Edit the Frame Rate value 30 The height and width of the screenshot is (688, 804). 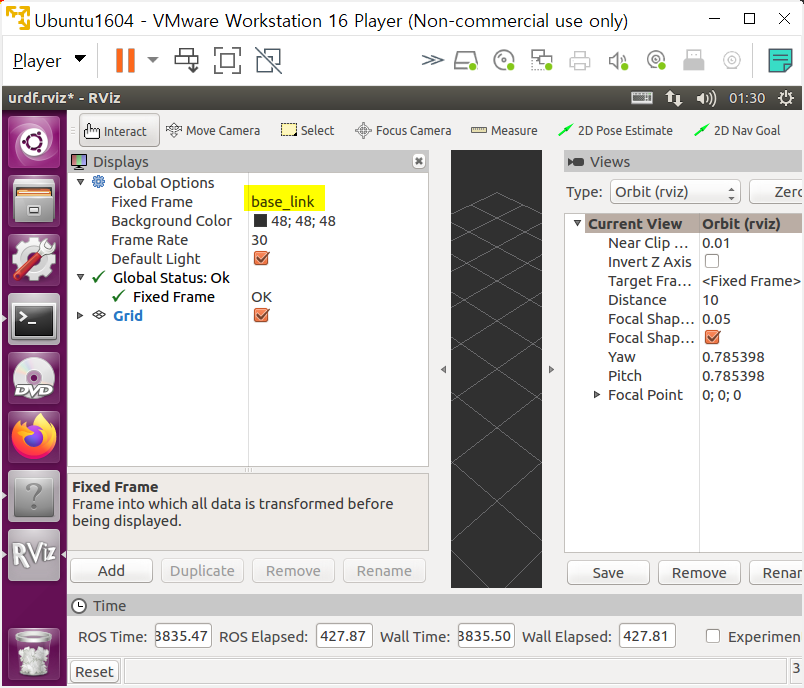[x=259, y=240]
